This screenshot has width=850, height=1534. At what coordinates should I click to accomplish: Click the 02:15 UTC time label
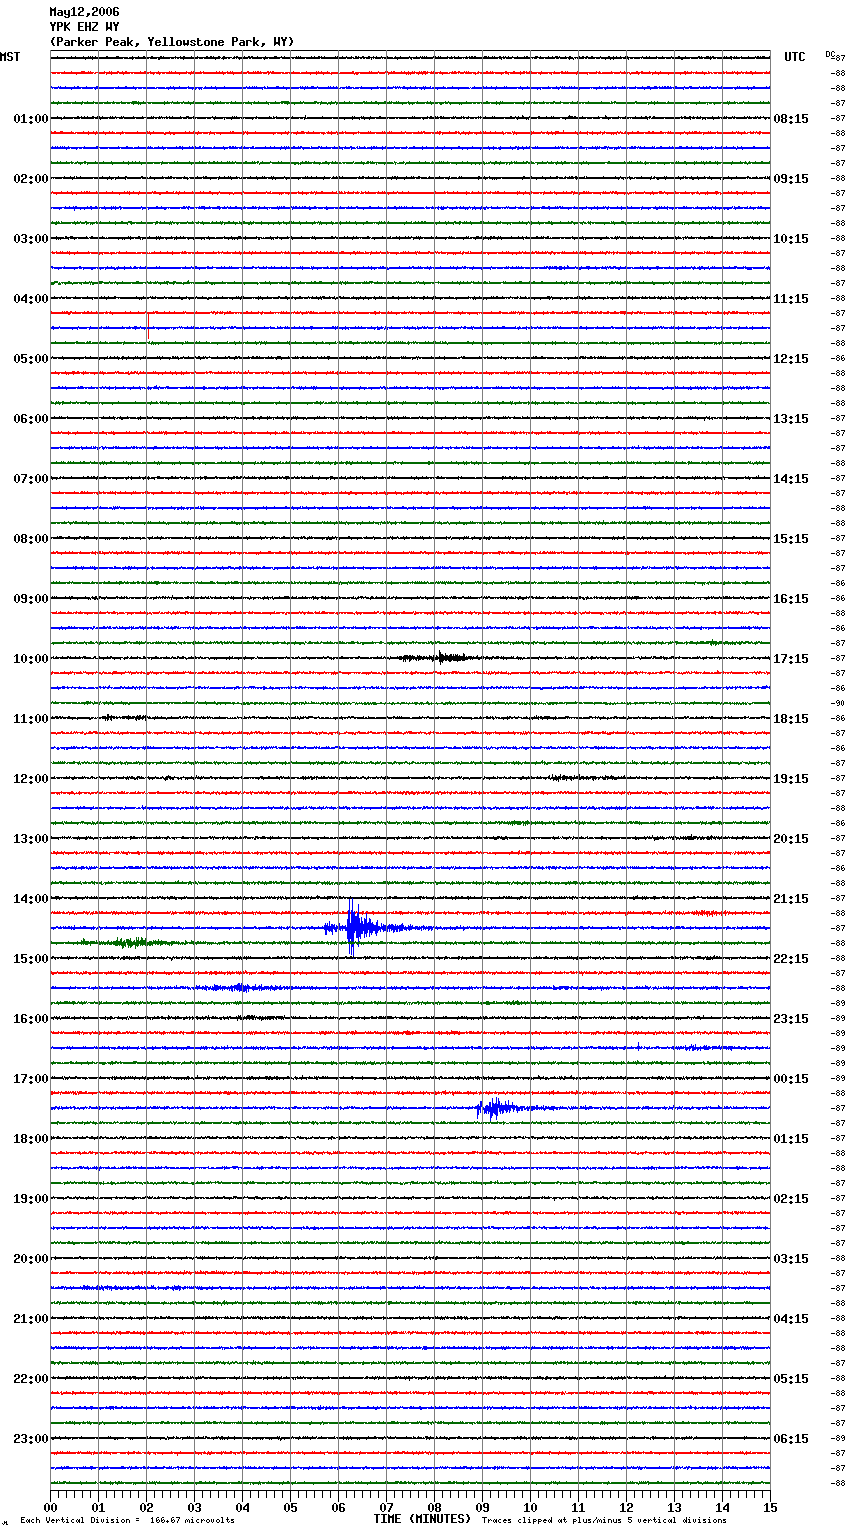(x=791, y=1199)
